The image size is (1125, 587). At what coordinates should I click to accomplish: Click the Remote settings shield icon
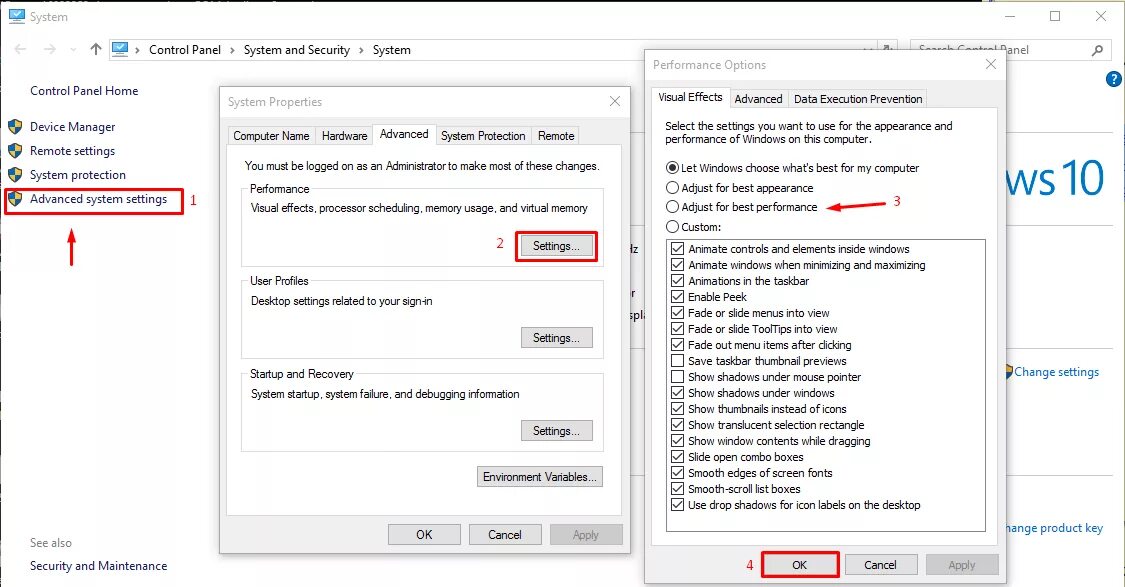(15, 151)
